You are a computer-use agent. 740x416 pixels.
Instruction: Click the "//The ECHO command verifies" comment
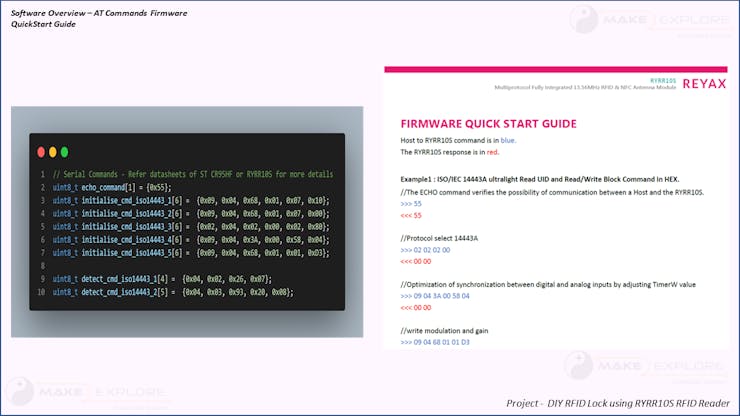tap(552, 192)
